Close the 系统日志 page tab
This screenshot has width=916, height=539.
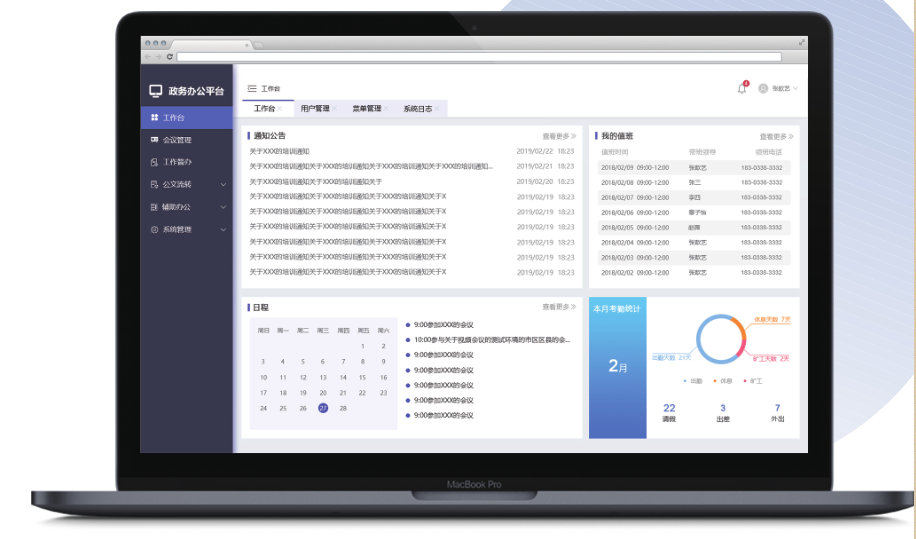point(437,109)
